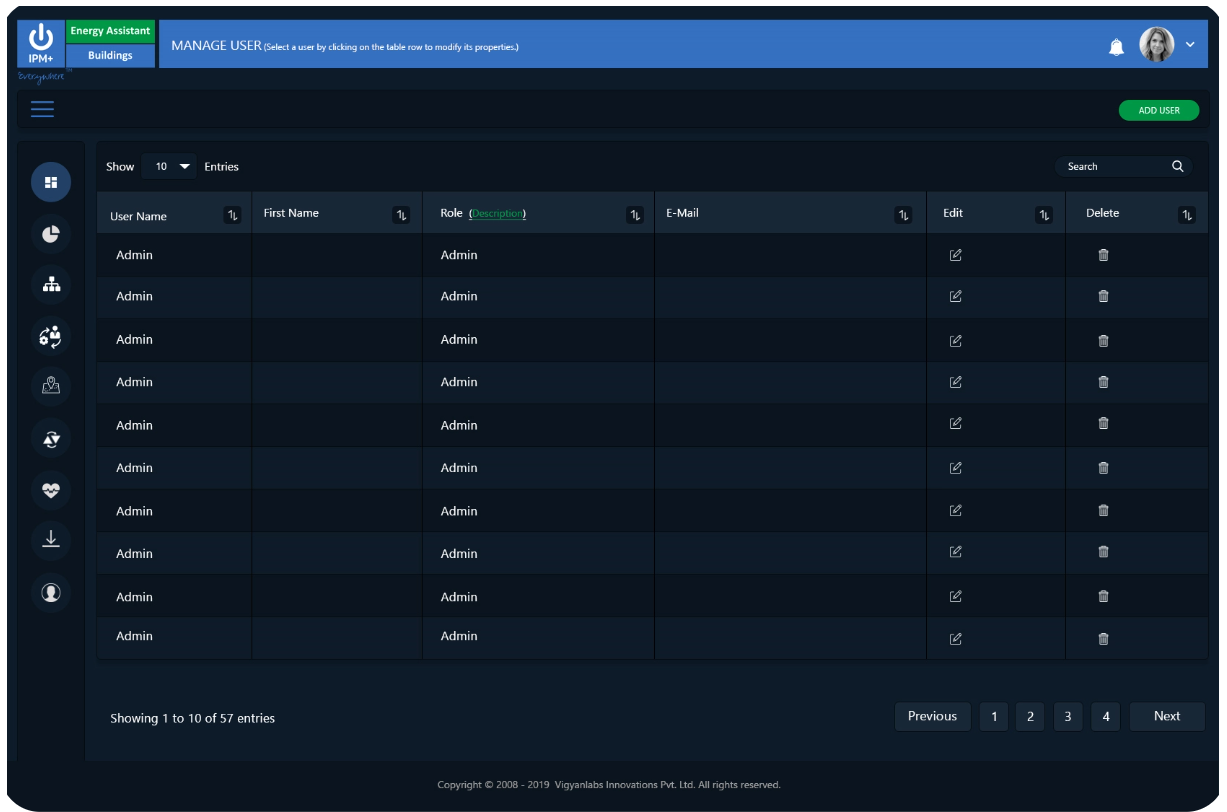Select pagination page 3
This screenshot has width=1227, height=812.
click(x=1068, y=717)
